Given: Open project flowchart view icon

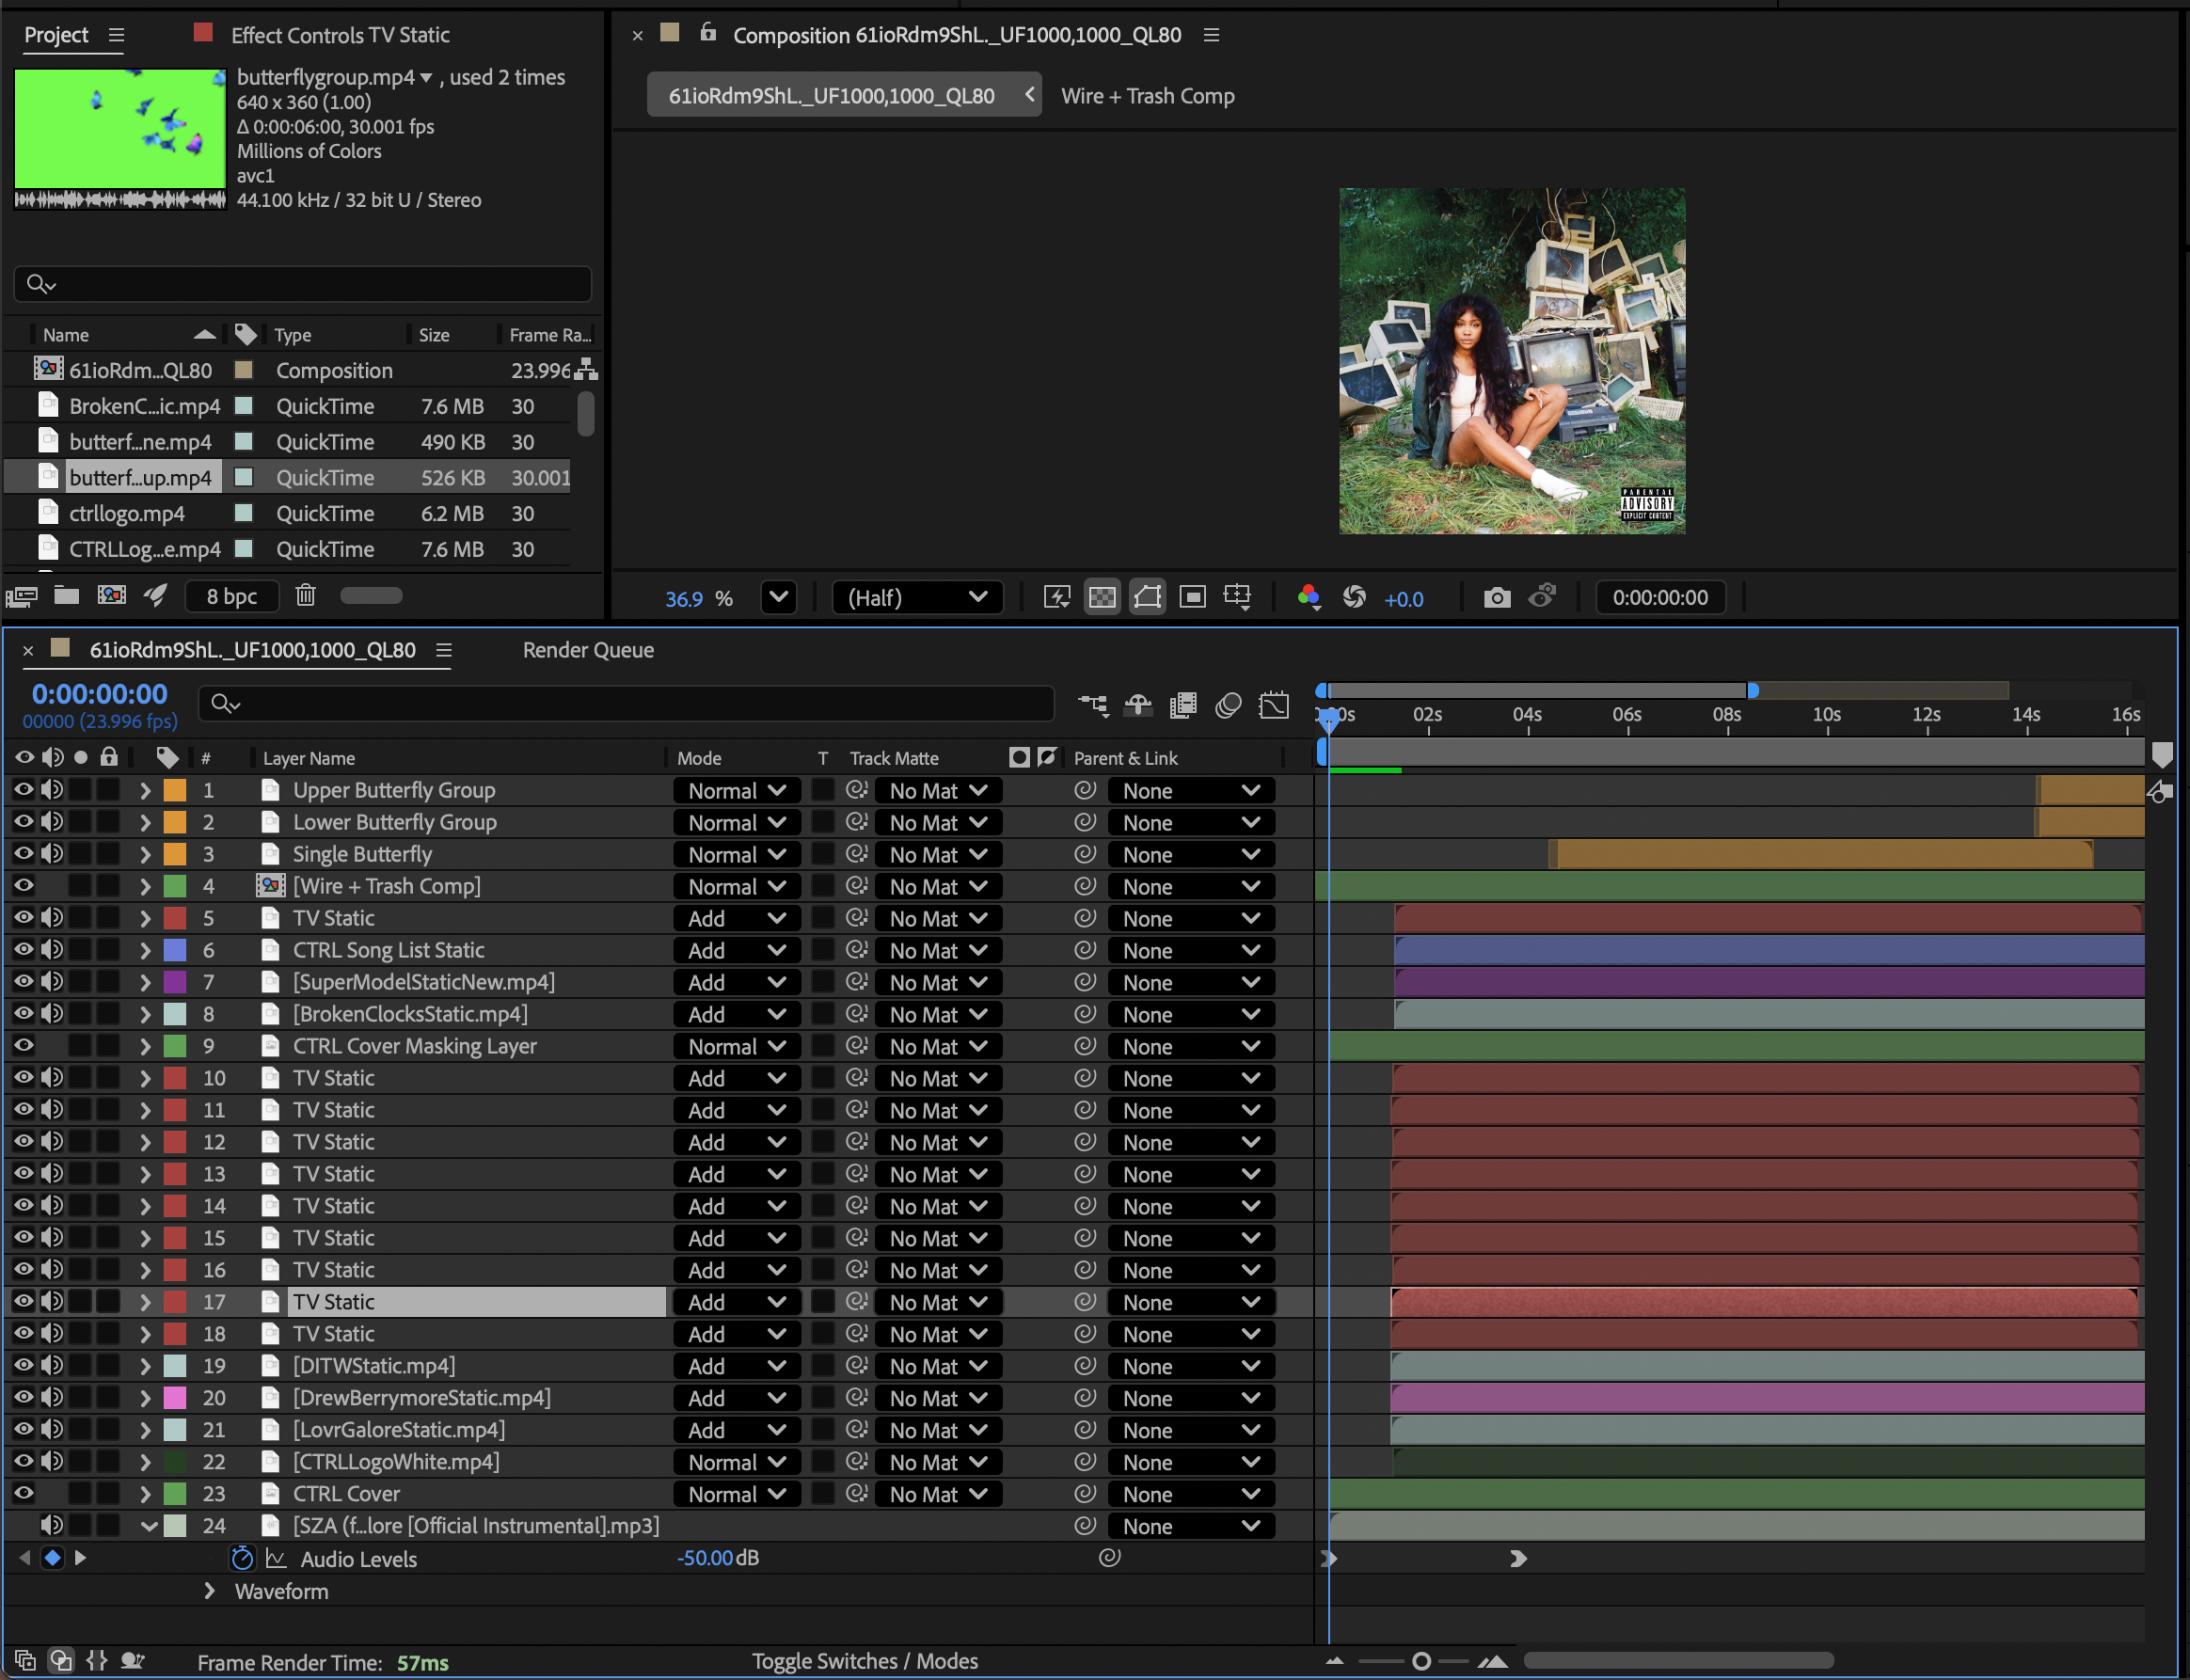Looking at the screenshot, I should click(587, 370).
